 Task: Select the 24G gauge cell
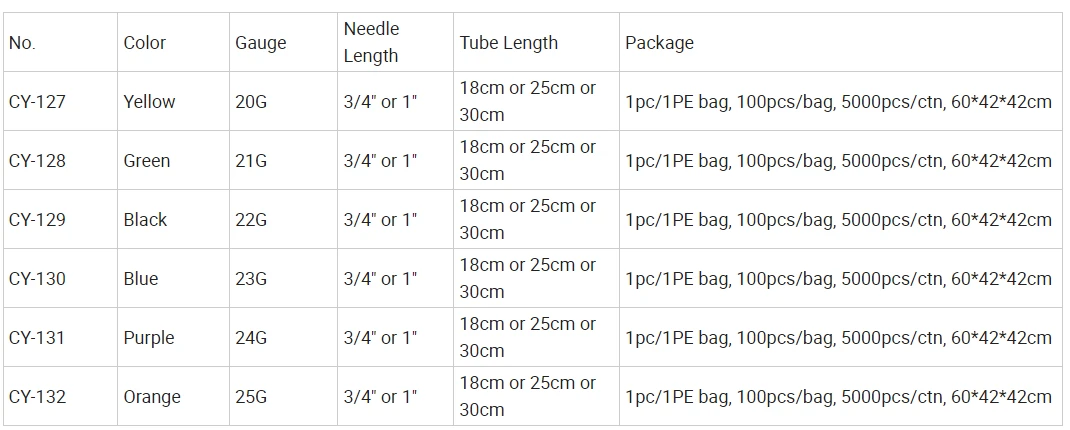283,337
